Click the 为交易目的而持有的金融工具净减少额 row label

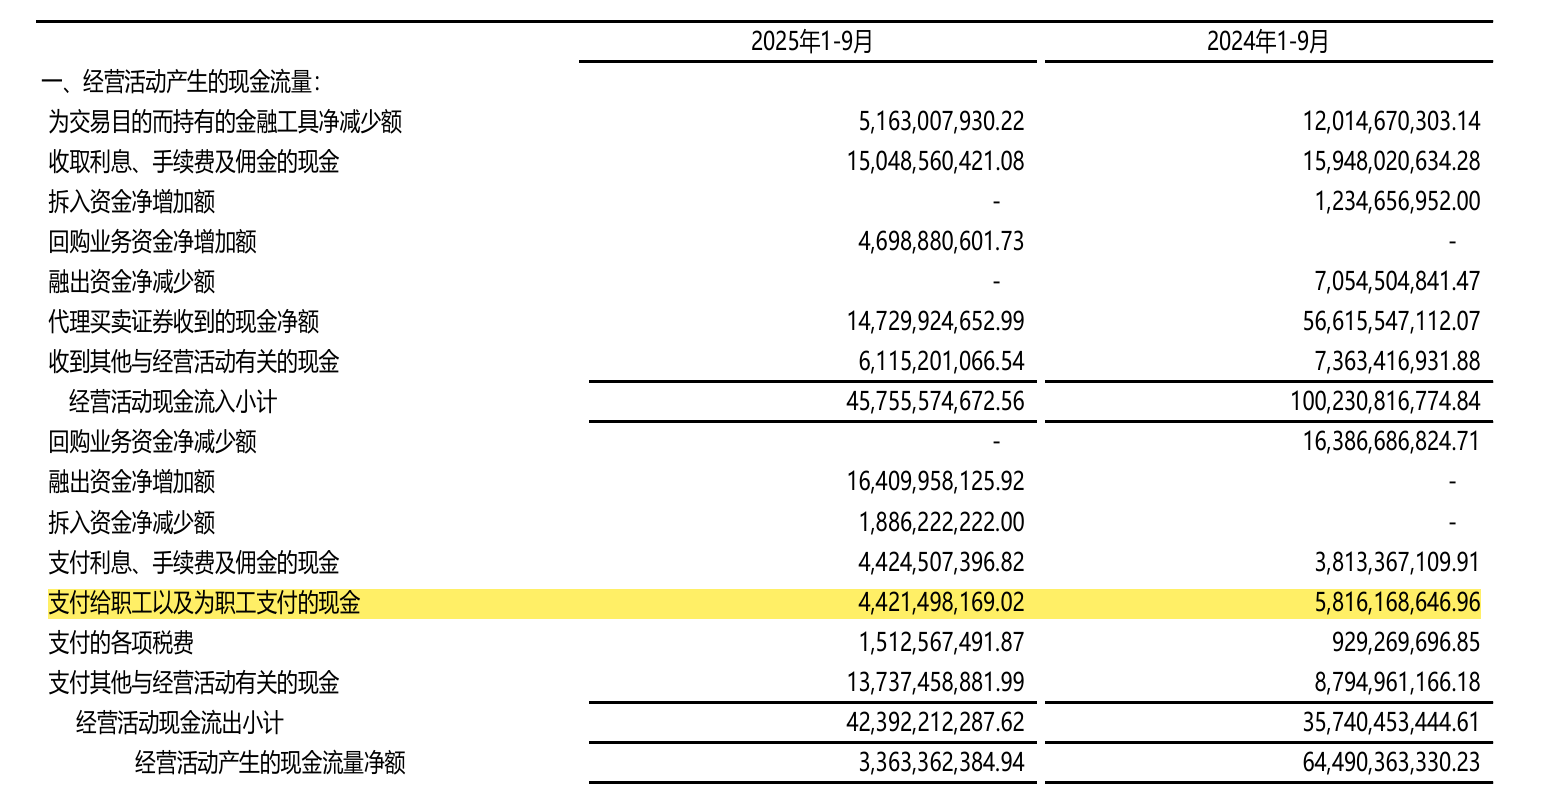click(225, 122)
